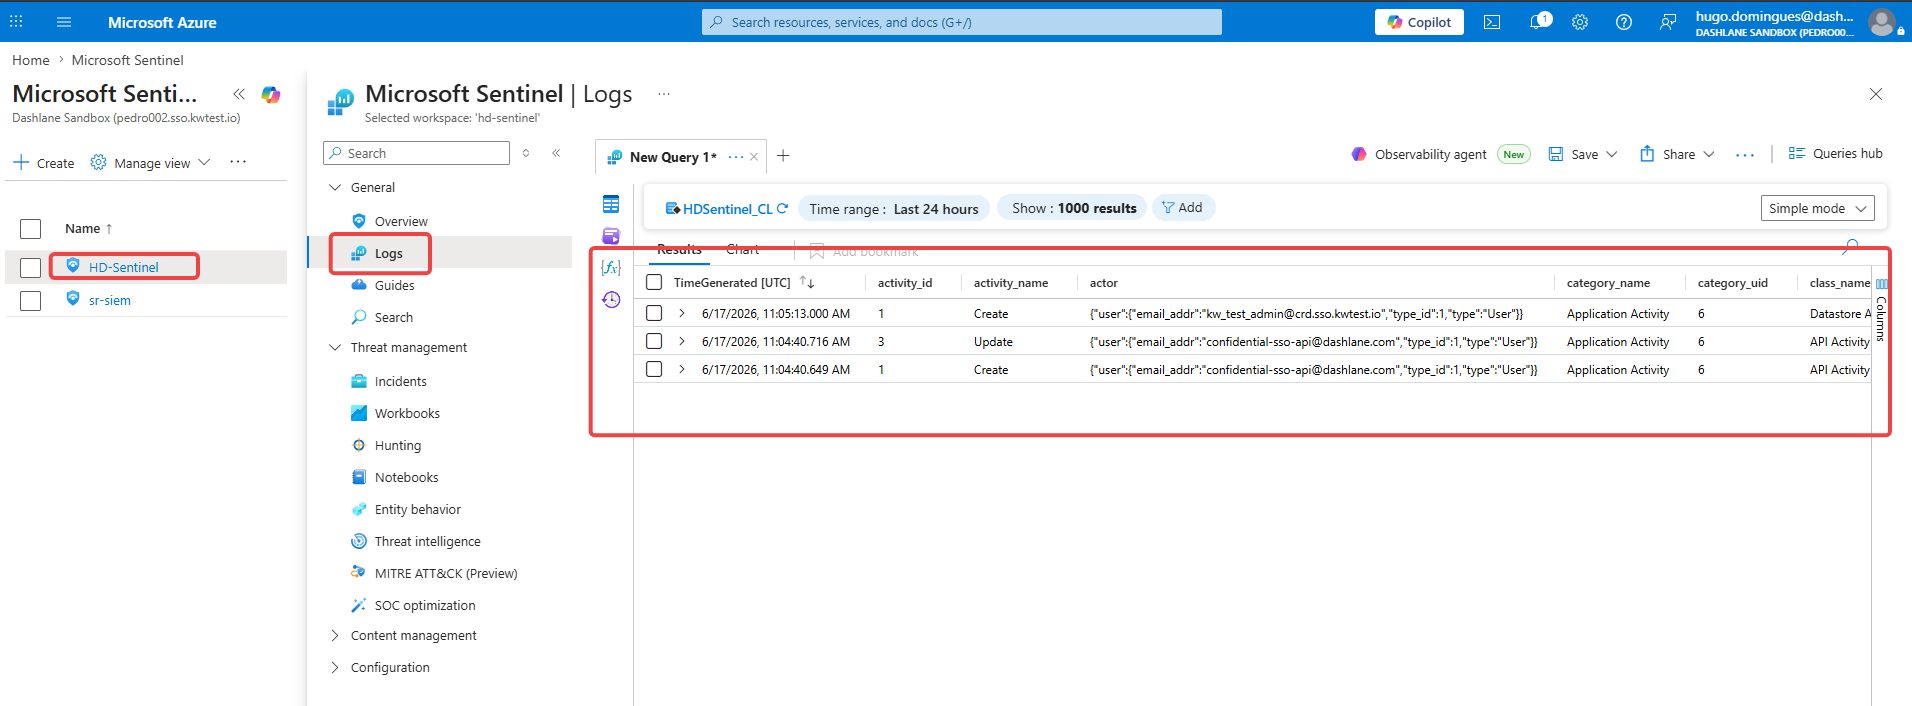
Task: Select row checkbox for 11:04:40.716 AM
Action: click(x=654, y=341)
